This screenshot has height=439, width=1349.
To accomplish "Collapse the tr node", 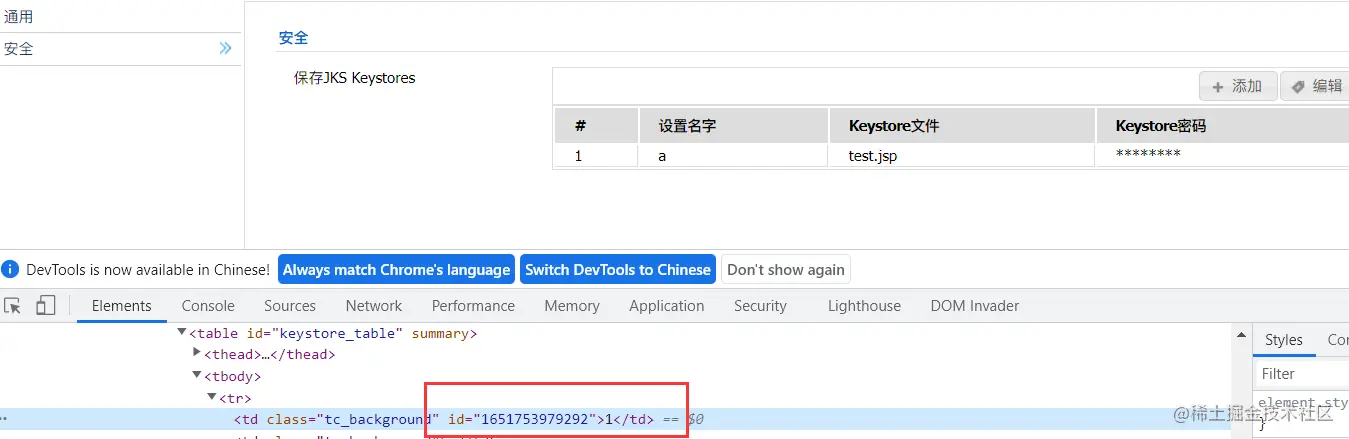I will pos(212,397).
